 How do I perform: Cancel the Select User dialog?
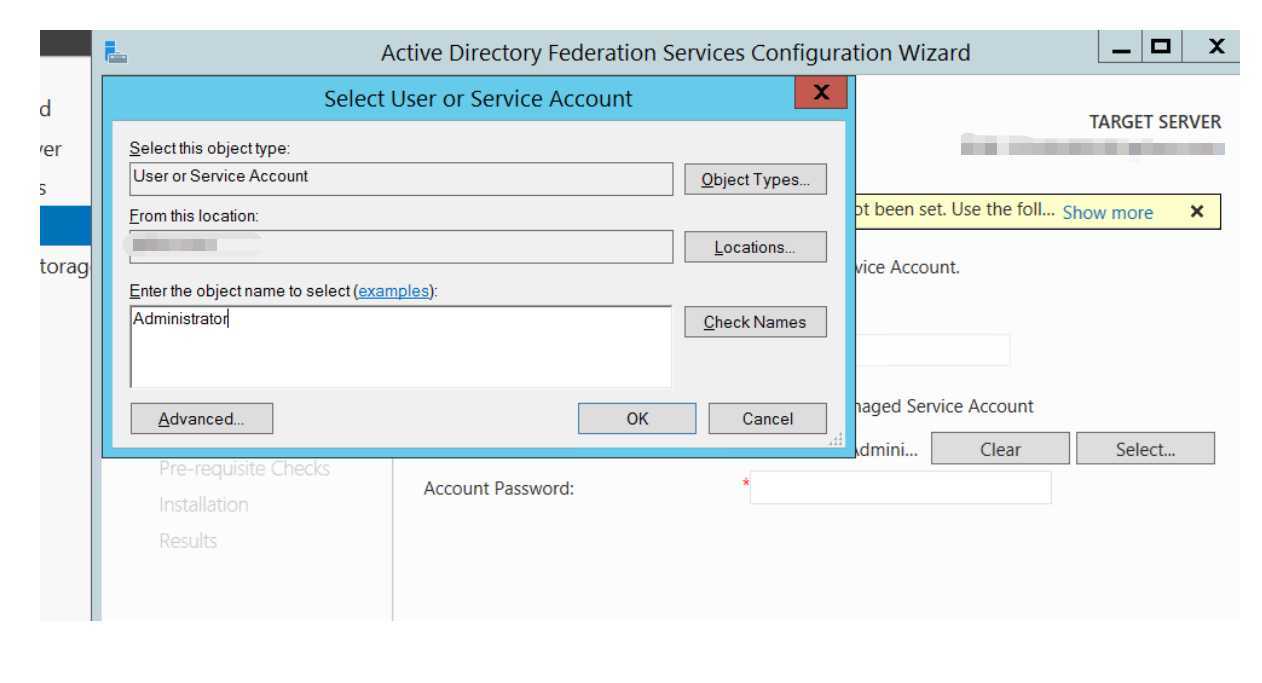(767, 418)
